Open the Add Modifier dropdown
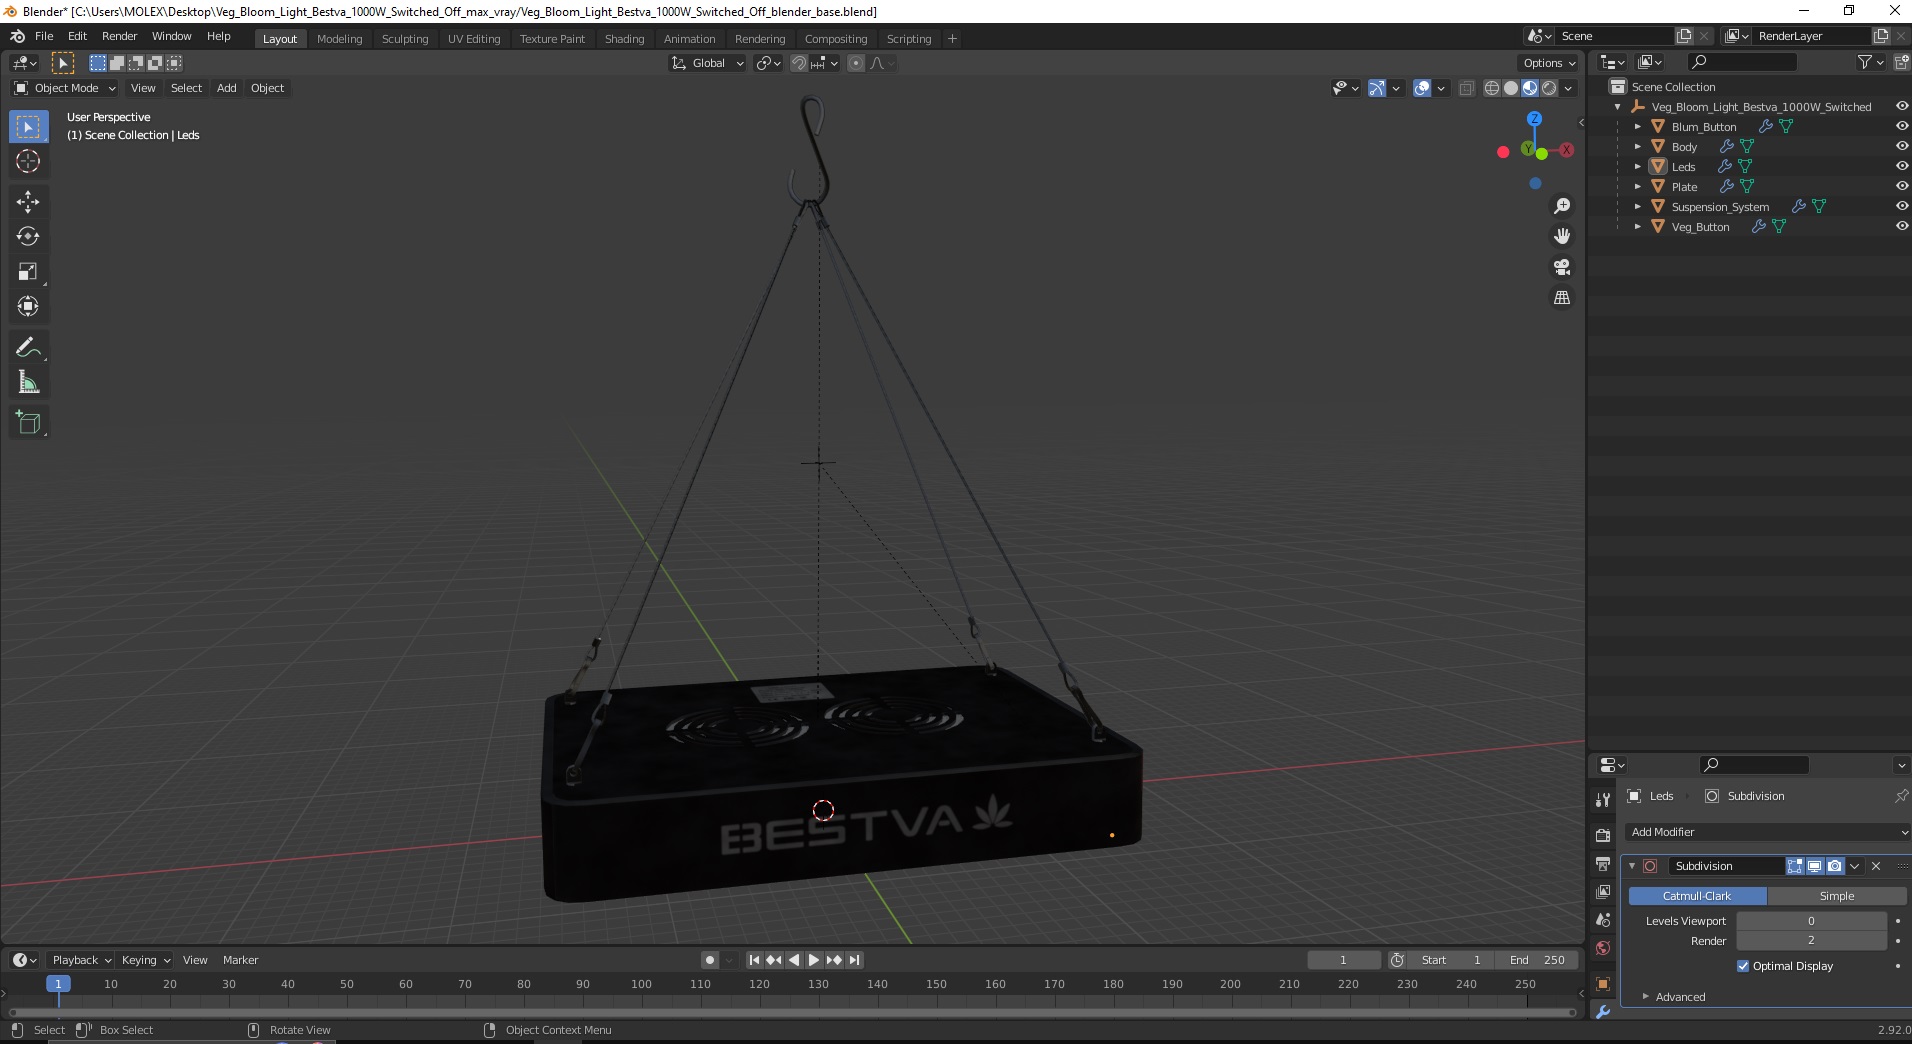The width and height of the screenshot is (1912, 1044). coord(1767,832)
